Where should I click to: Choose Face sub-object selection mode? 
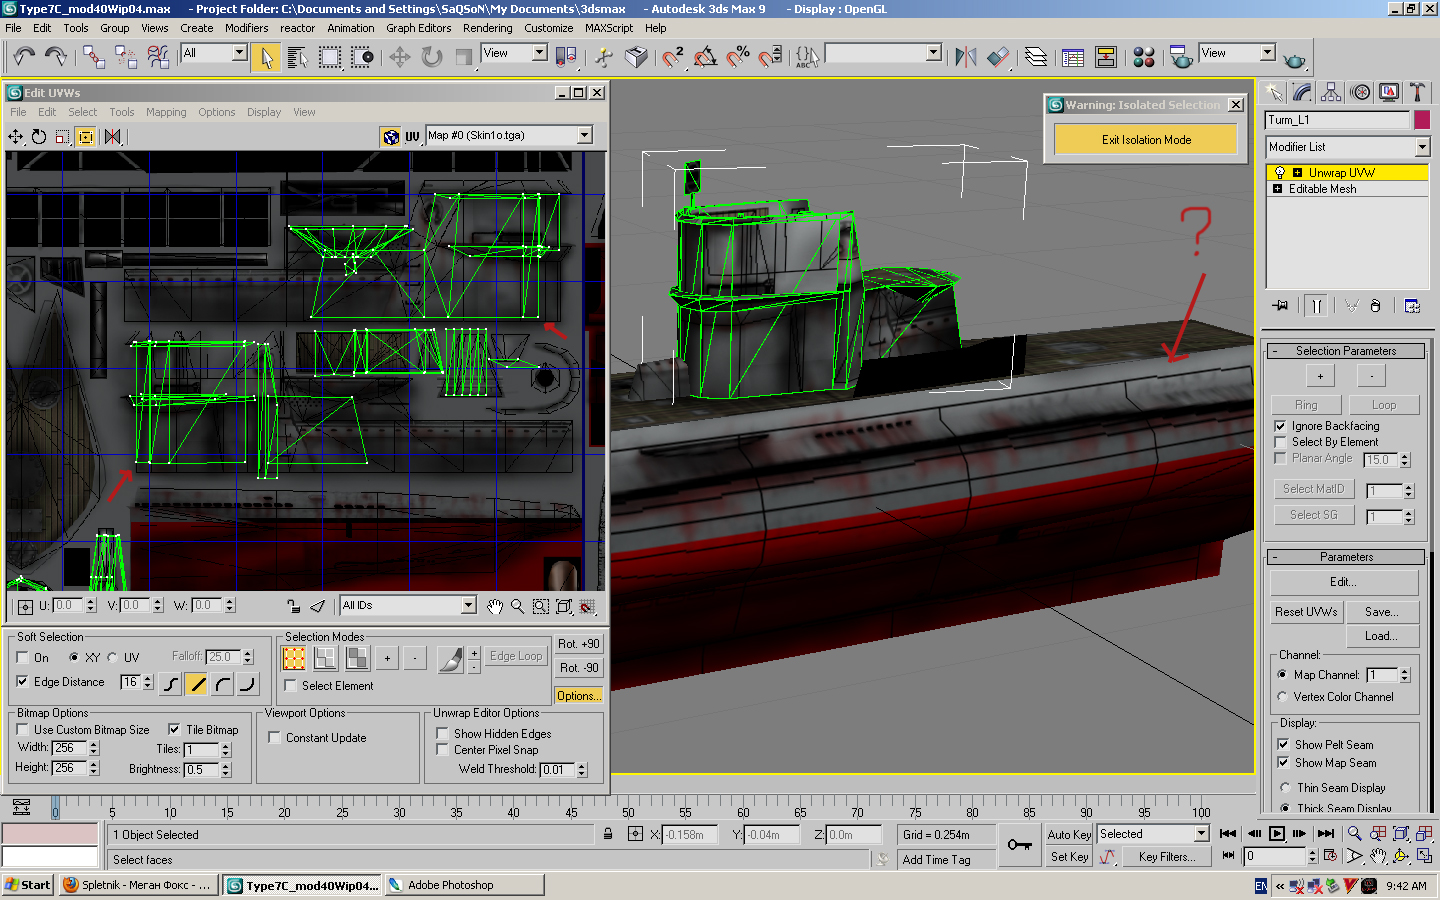coord(357,658)
